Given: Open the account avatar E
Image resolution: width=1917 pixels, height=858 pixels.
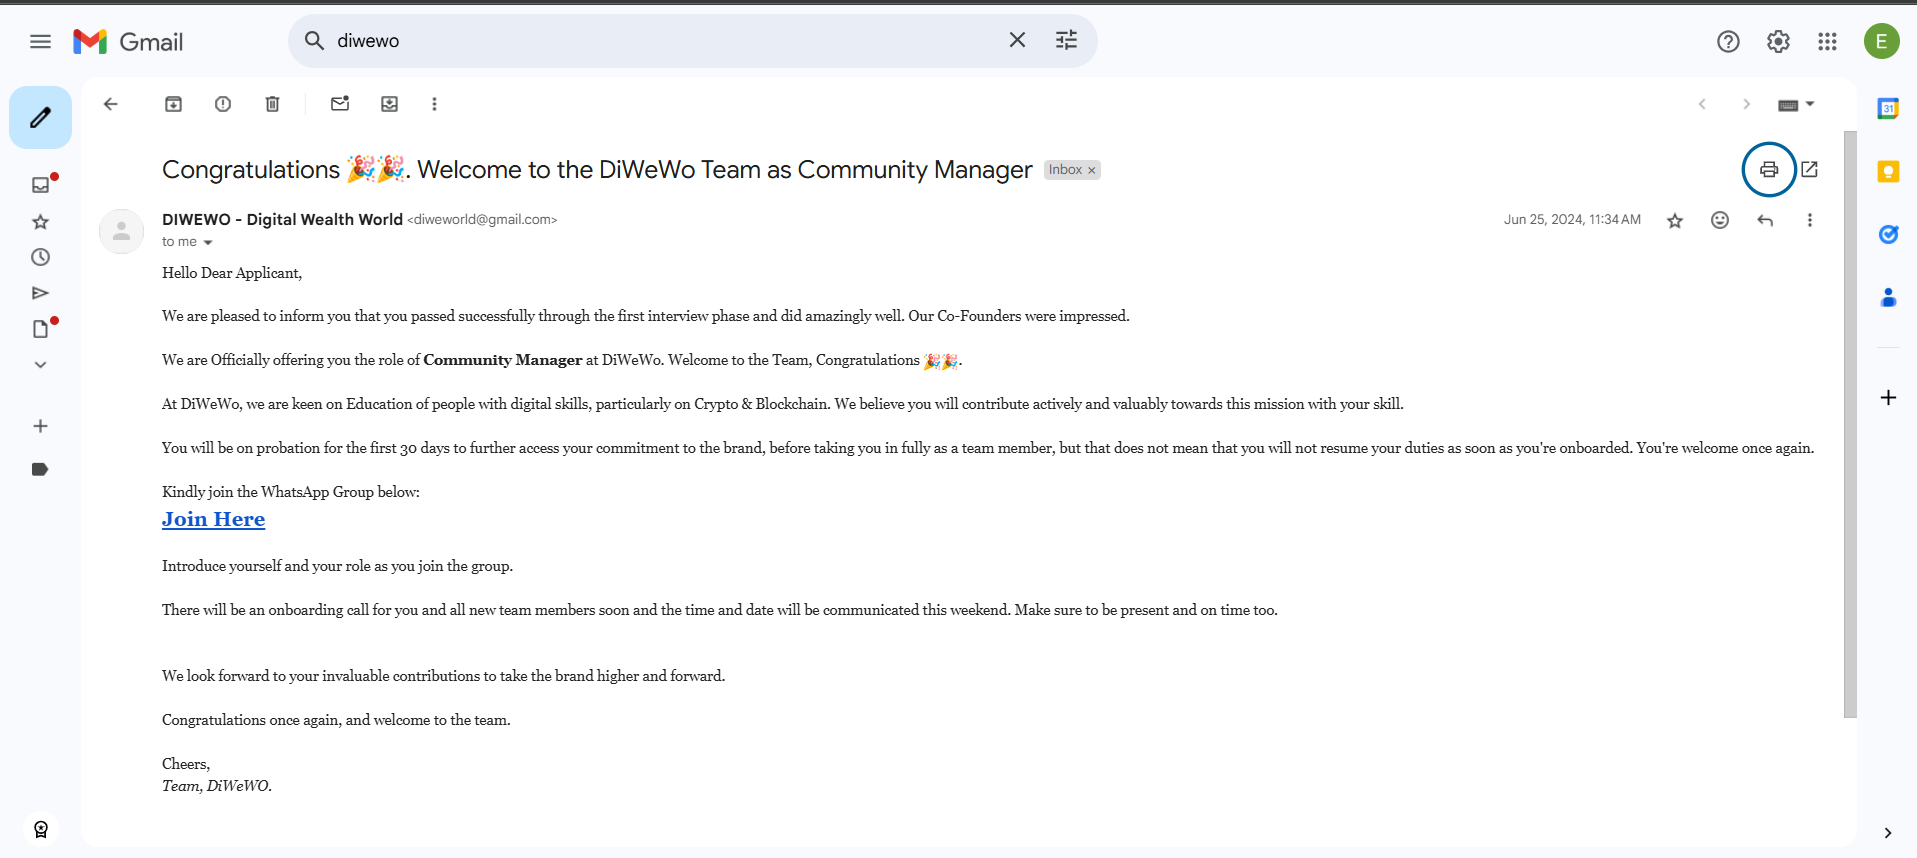Looking at the screenshot, I should coord(1881,41).
